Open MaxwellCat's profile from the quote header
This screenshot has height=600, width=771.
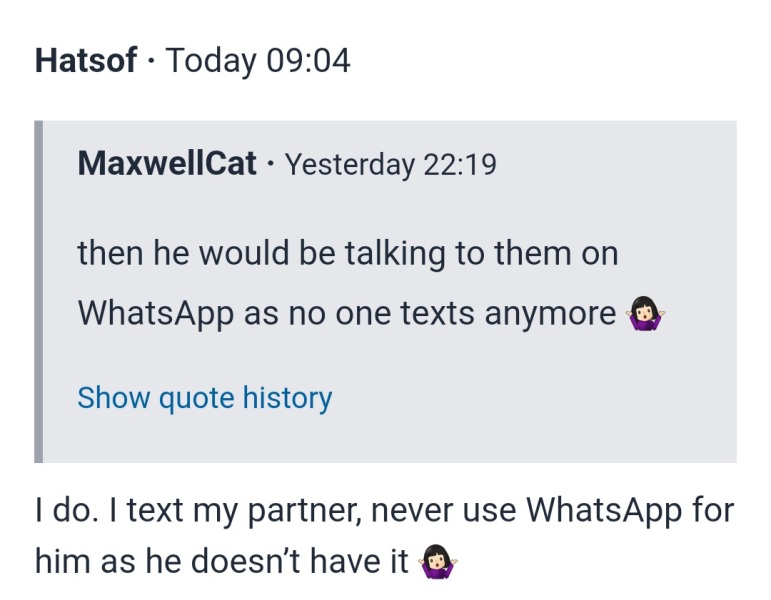pos(167,163)
